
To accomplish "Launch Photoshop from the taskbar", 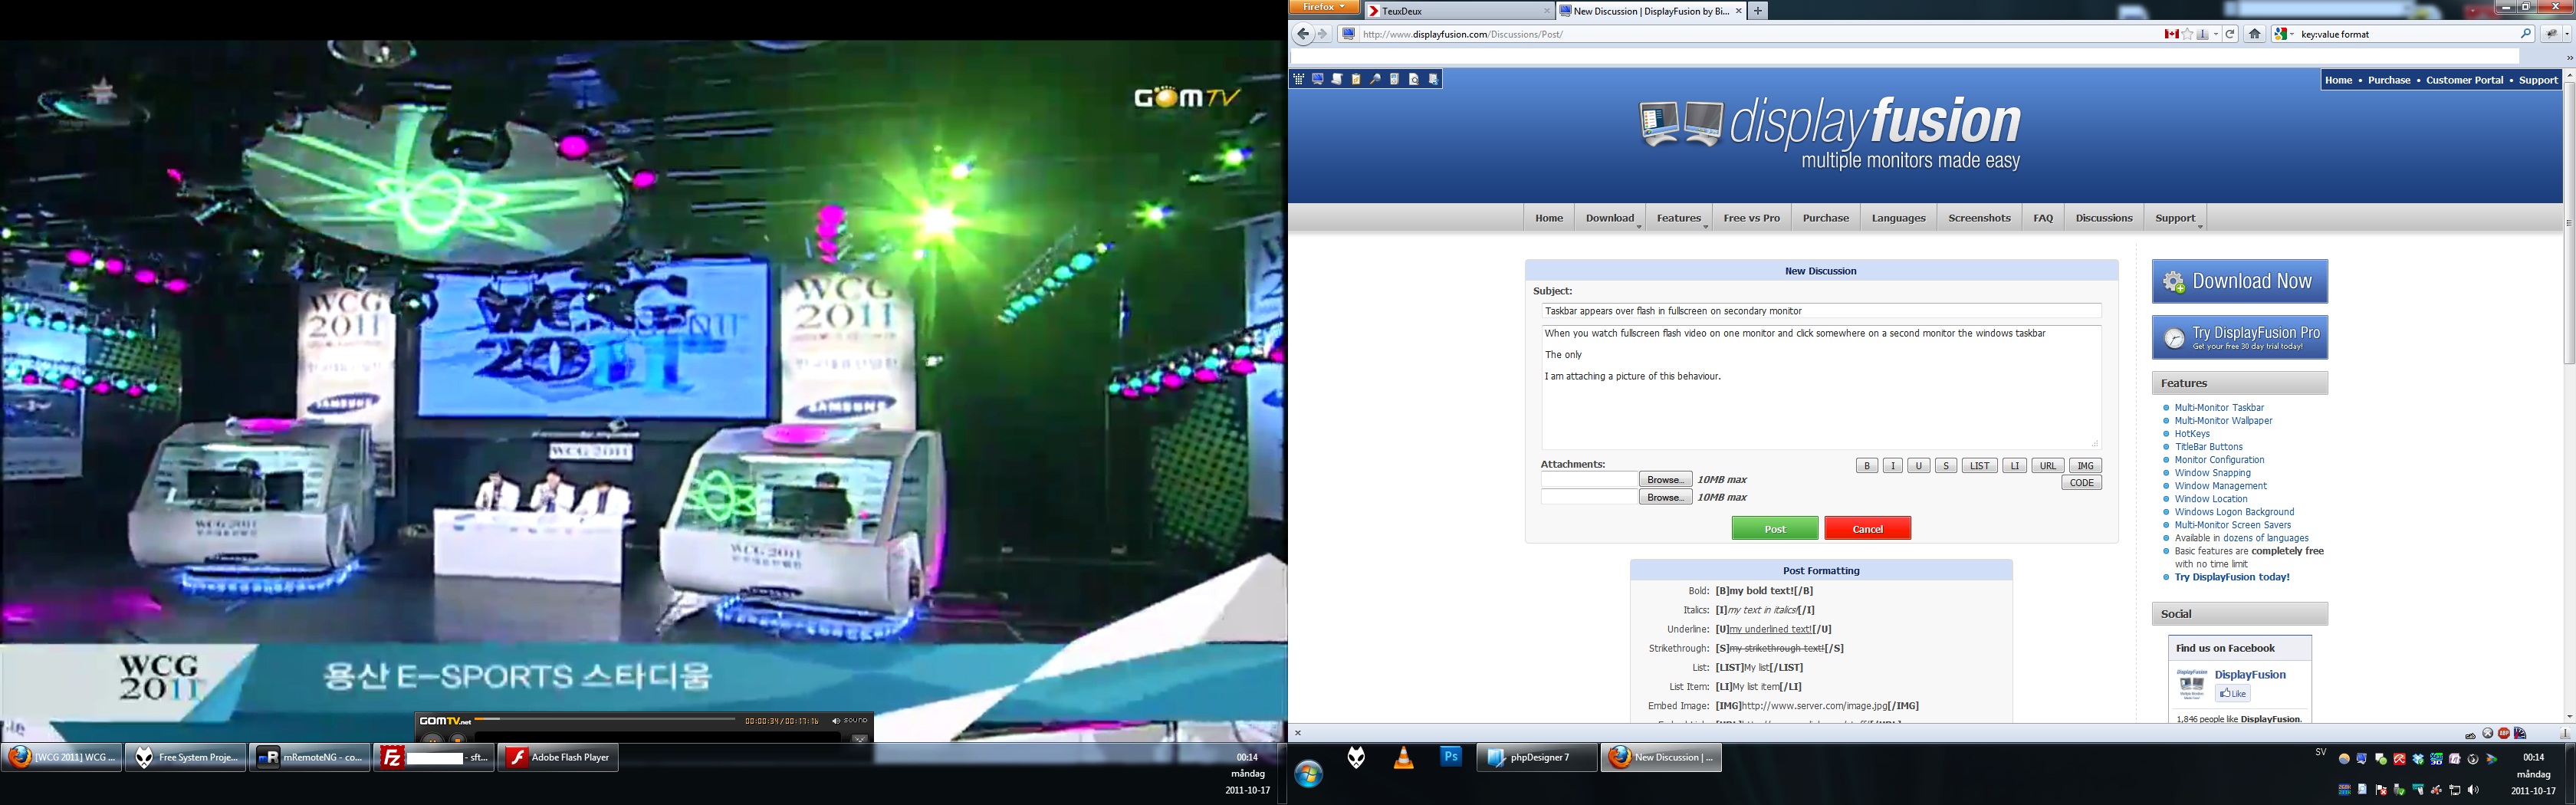I will coord(1451,757).
